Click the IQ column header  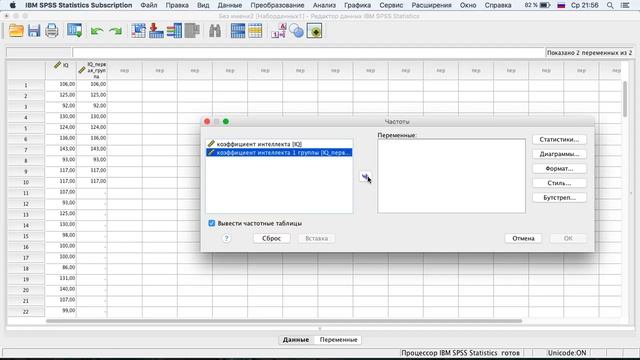click(61, 70)
